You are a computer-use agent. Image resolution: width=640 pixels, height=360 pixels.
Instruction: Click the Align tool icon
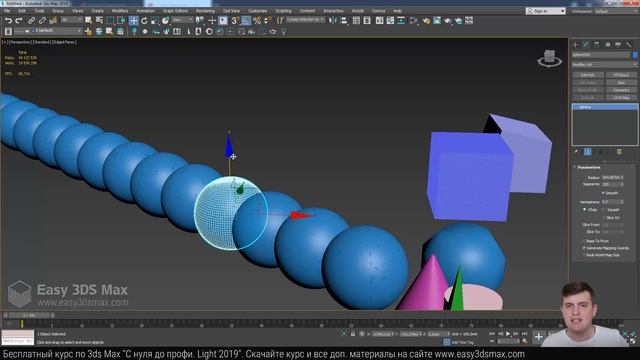(x=344, y=20)
